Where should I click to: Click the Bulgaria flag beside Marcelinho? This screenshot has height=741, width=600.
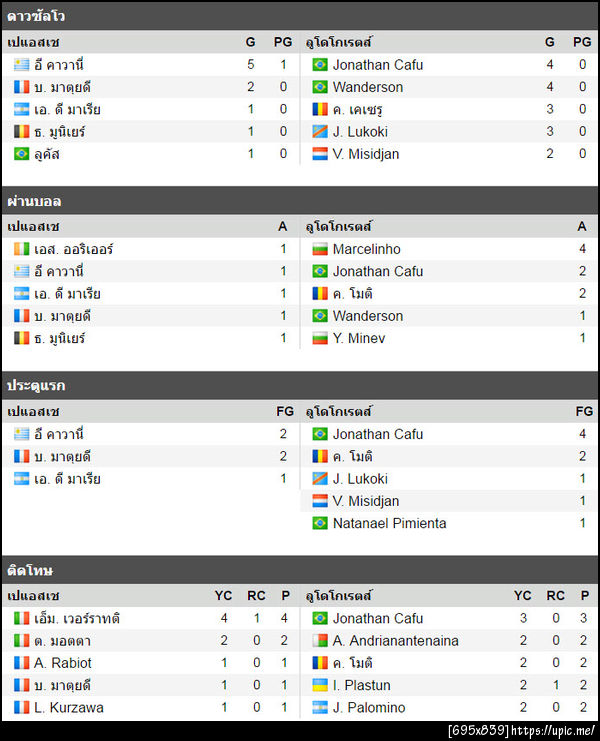(320, 249)
